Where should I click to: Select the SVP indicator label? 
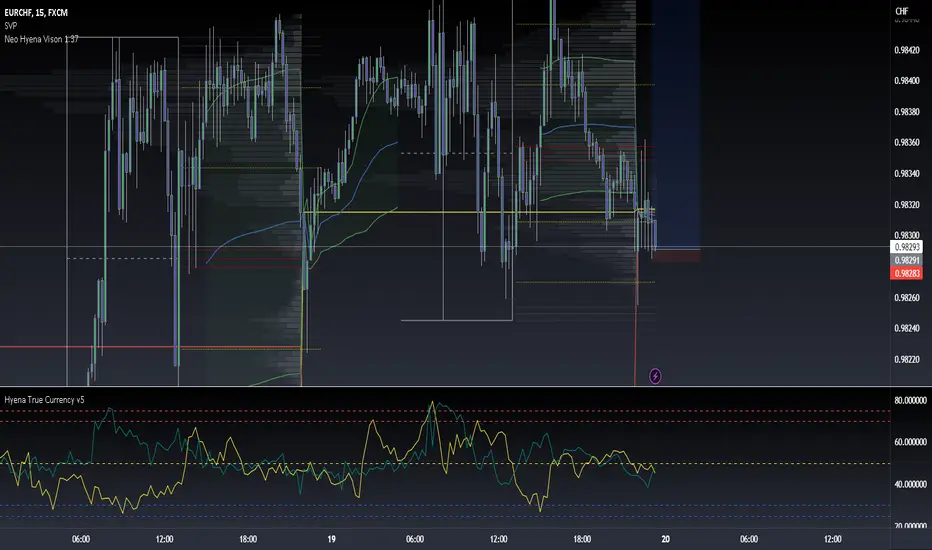(11, 26)
